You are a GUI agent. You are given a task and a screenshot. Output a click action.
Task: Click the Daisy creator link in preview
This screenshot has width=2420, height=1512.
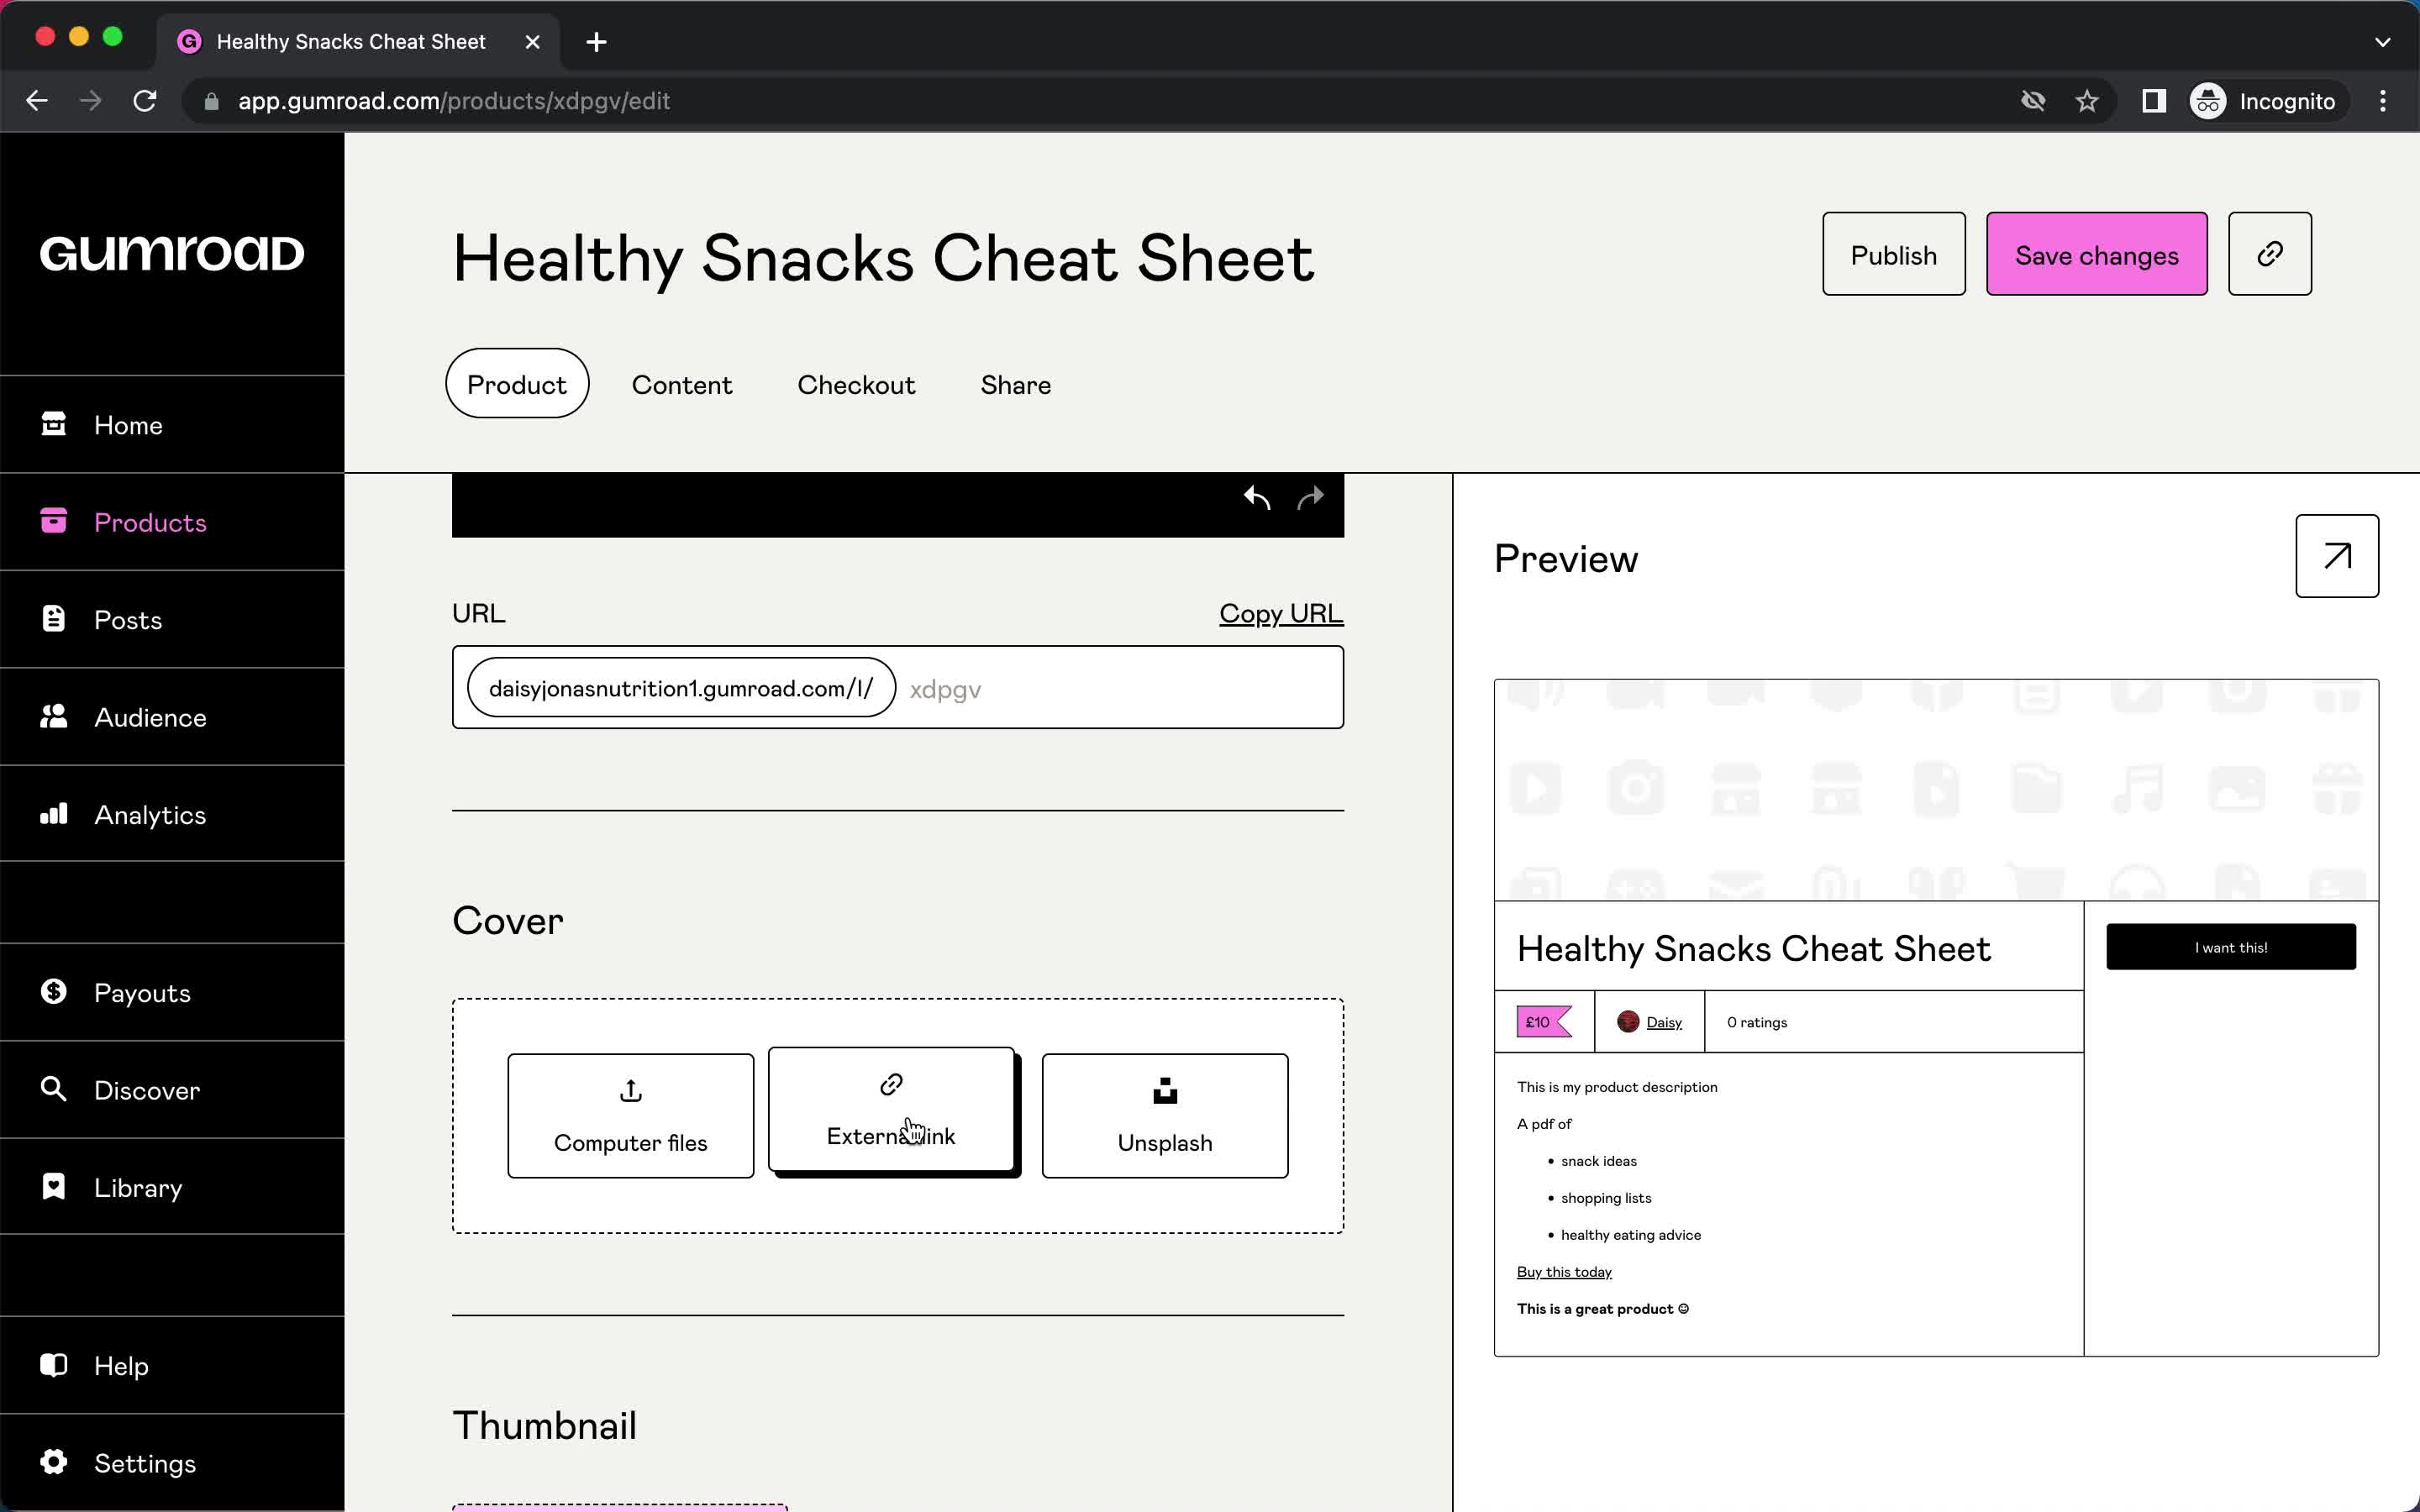pos(1664,1022)
